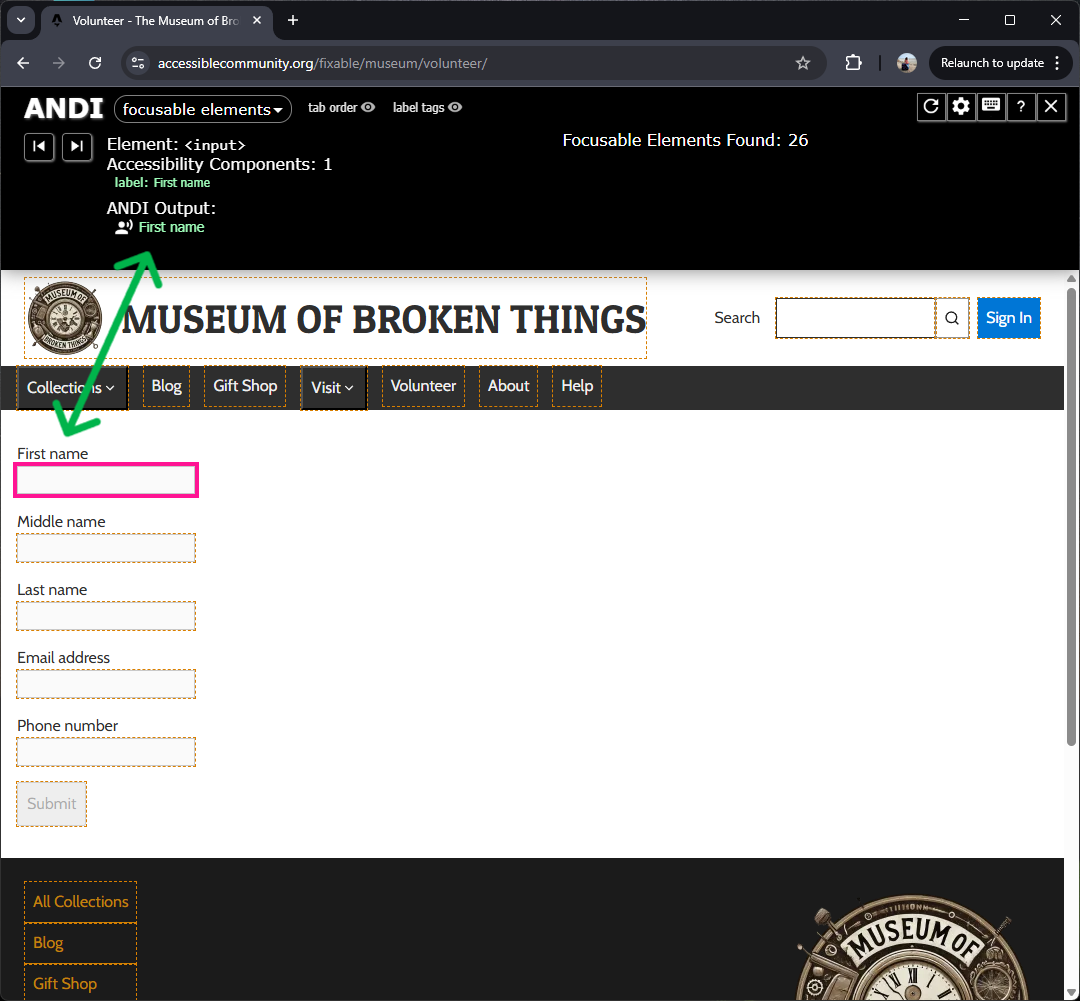Open a new browser tab
The image size is (1080, 1001).
click(293, 21)
